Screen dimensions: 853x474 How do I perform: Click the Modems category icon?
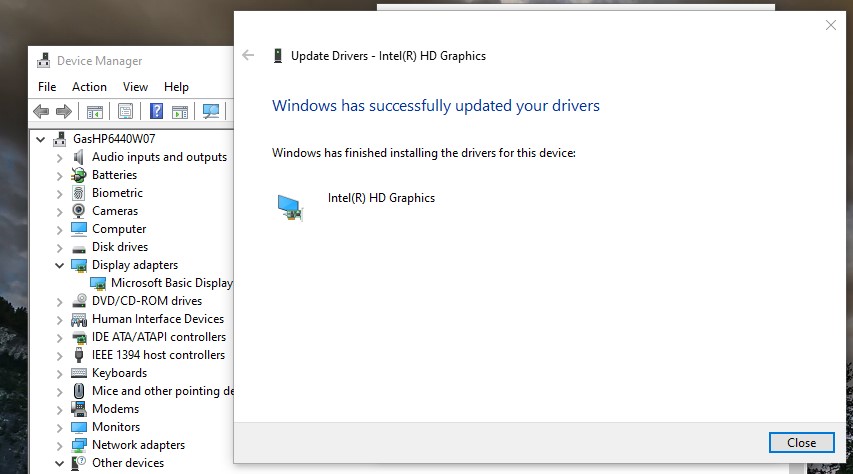pos(79,409)
